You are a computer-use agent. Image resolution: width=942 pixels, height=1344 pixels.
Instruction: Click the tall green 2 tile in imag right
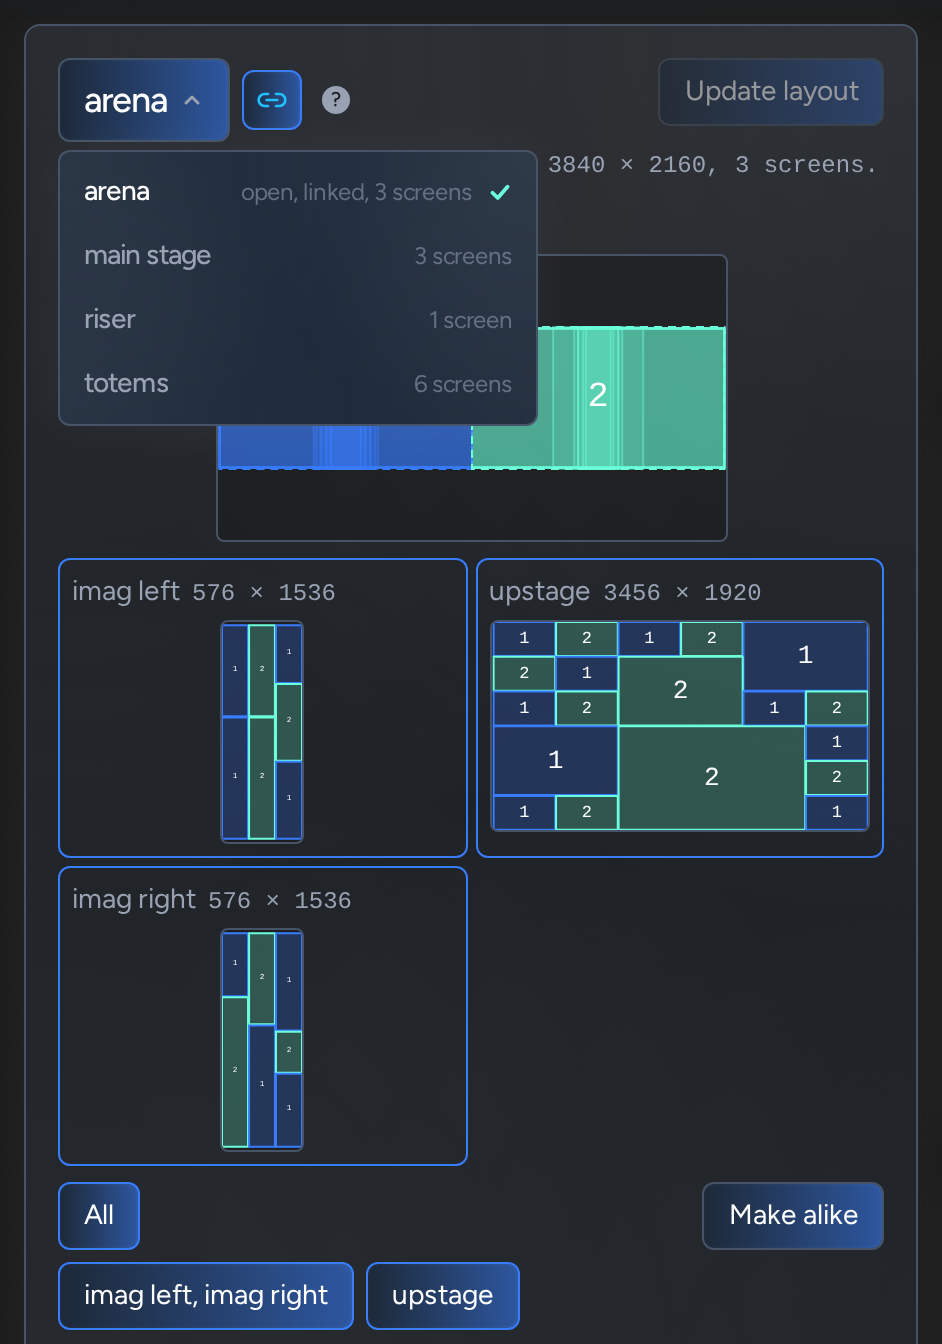[235, 1071]
